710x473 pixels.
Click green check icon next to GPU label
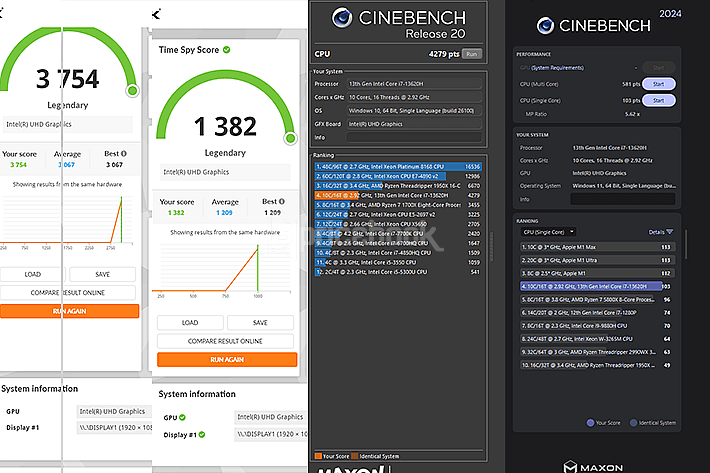click(x=182, y=417)
